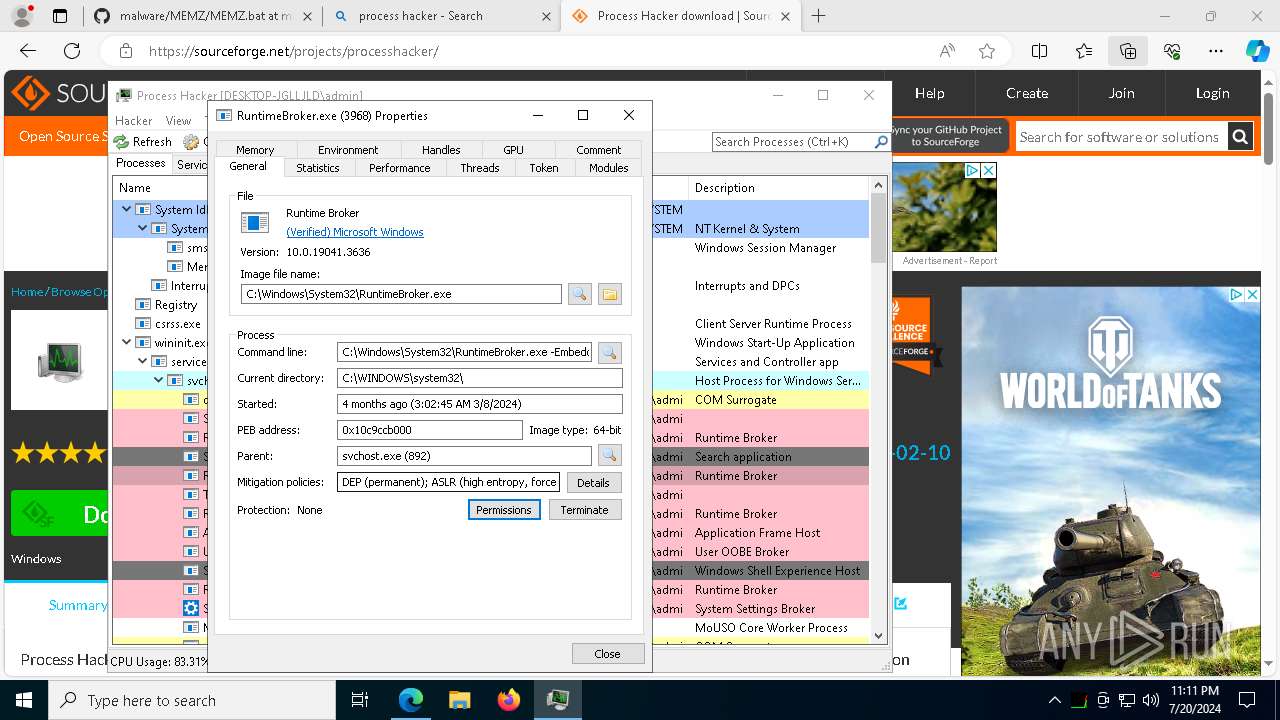Open Modules tab

click(x=608, y=168)
